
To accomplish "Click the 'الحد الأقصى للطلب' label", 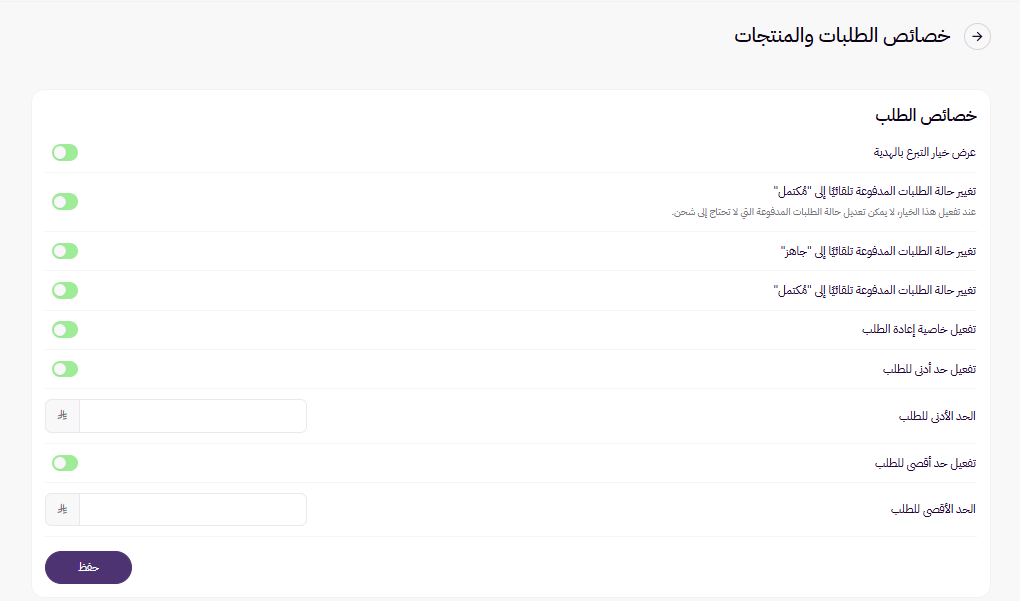I will 931,509.
